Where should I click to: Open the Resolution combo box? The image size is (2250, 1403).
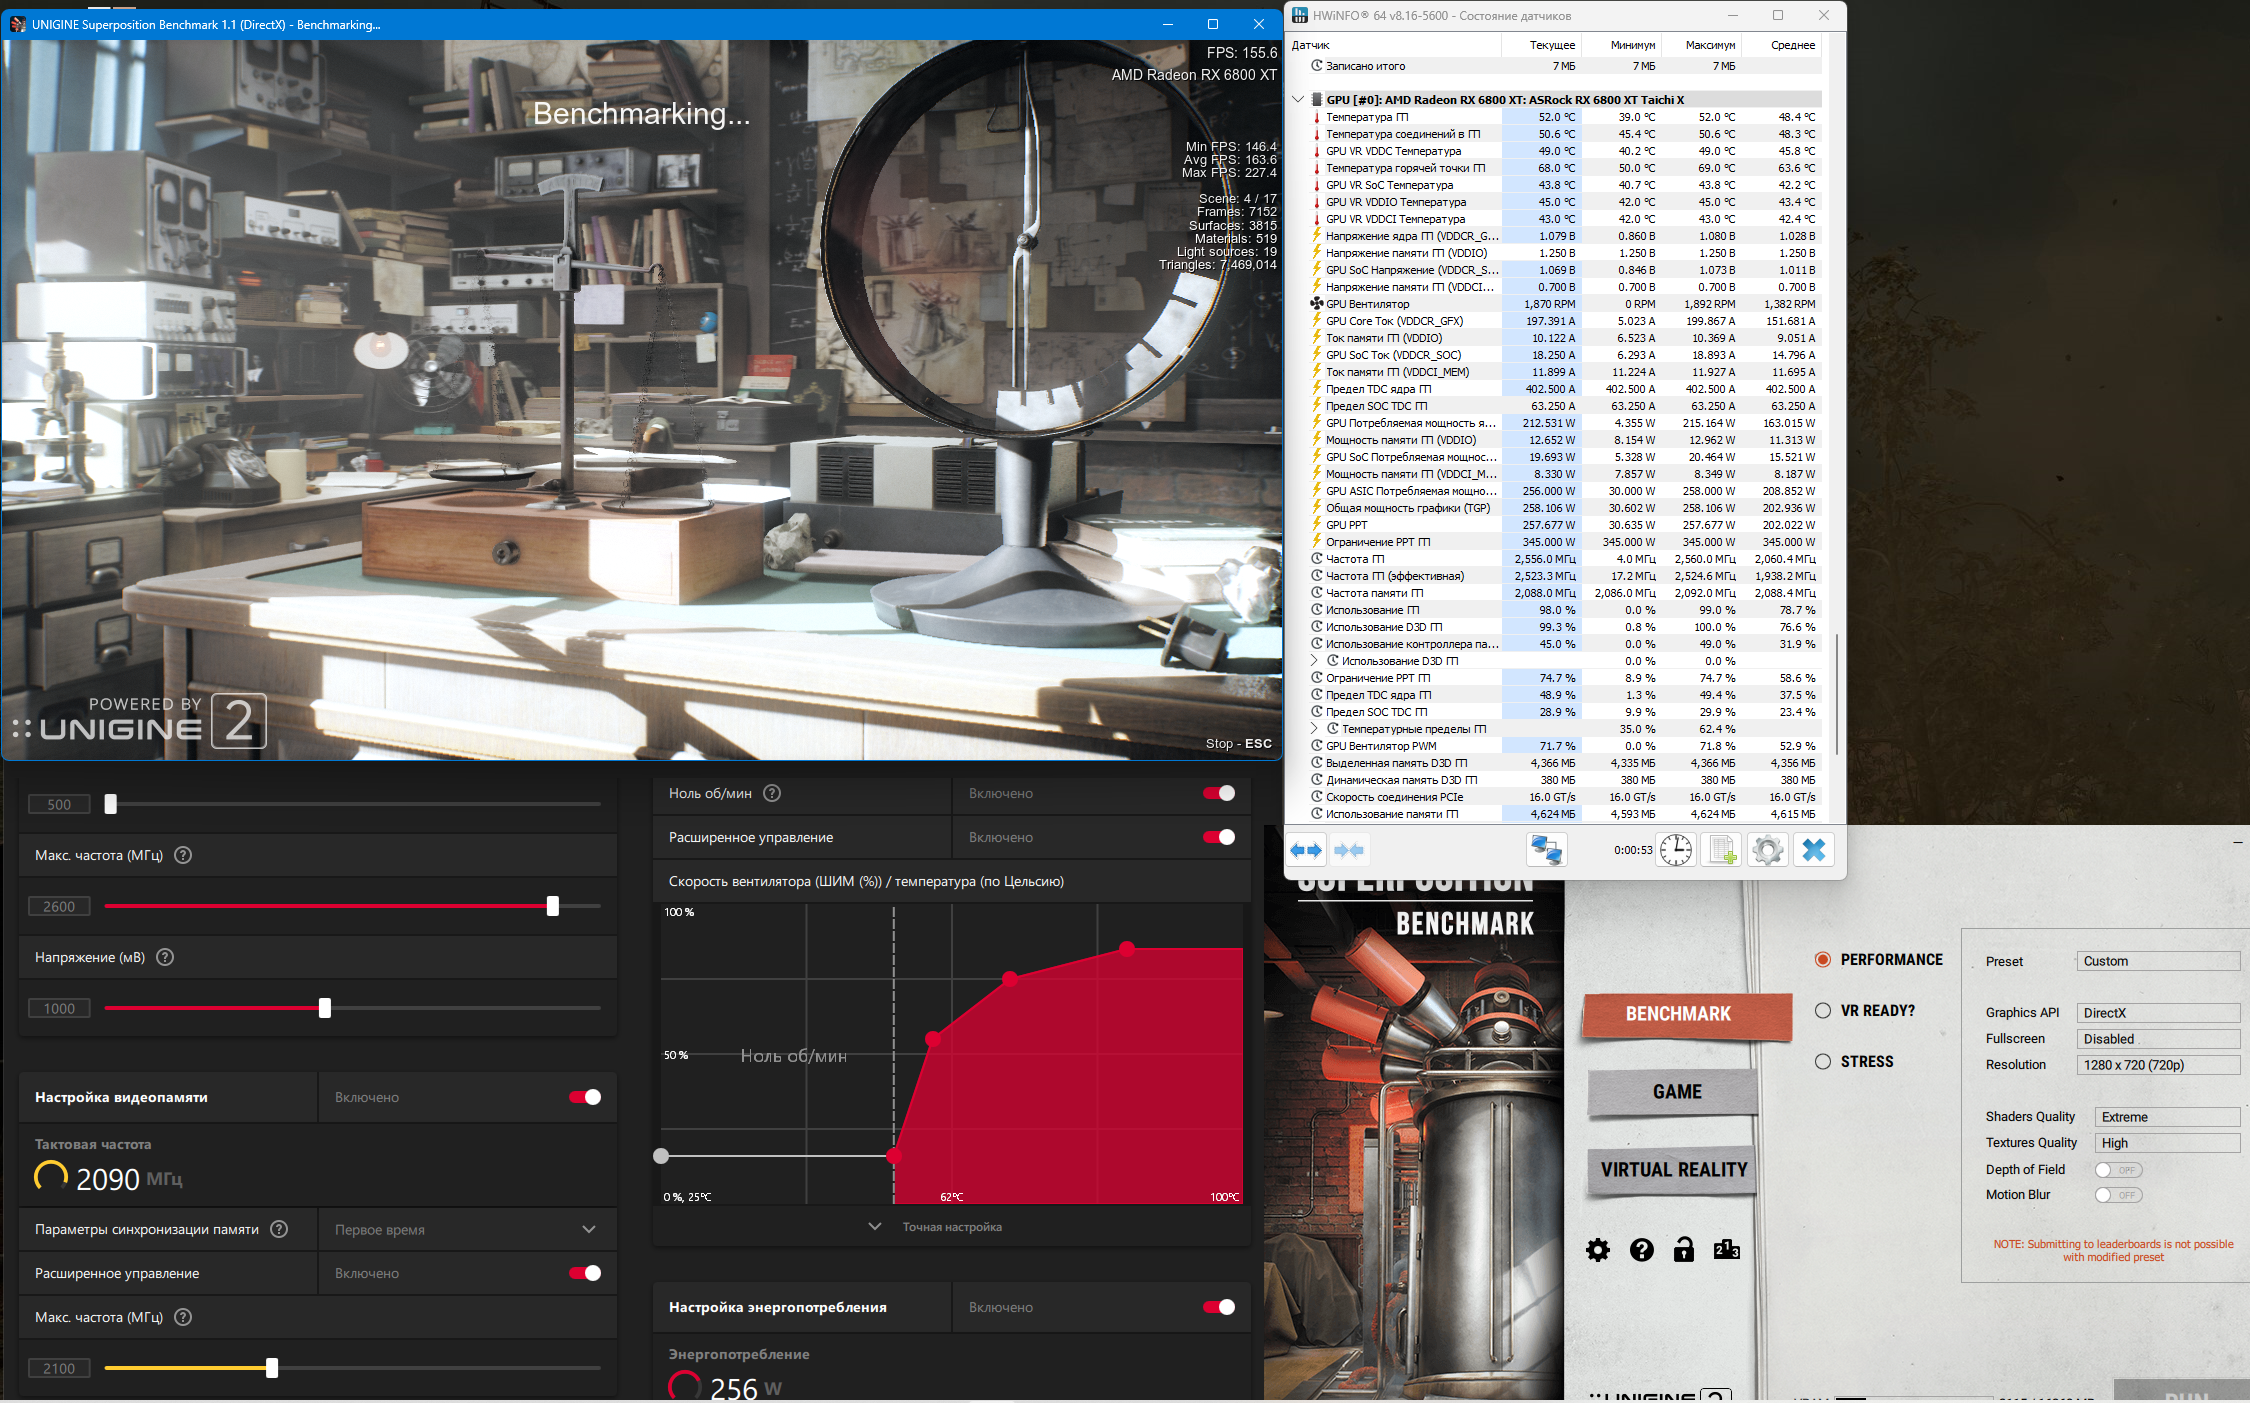[x=2157, y=1065]
